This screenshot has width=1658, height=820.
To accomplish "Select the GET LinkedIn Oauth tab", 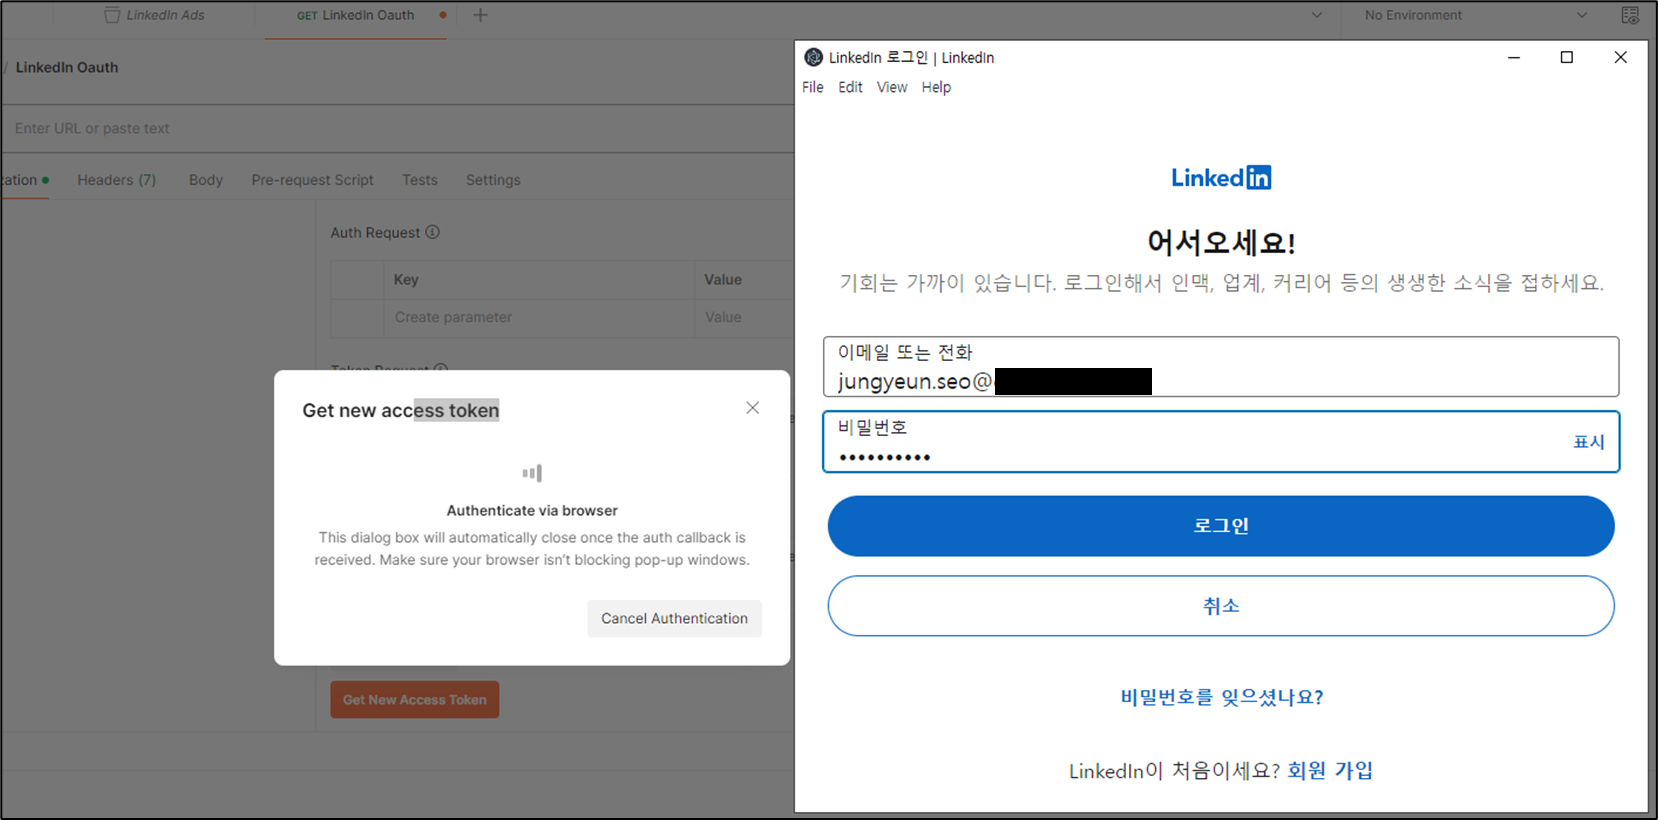I will click(355, 15).
